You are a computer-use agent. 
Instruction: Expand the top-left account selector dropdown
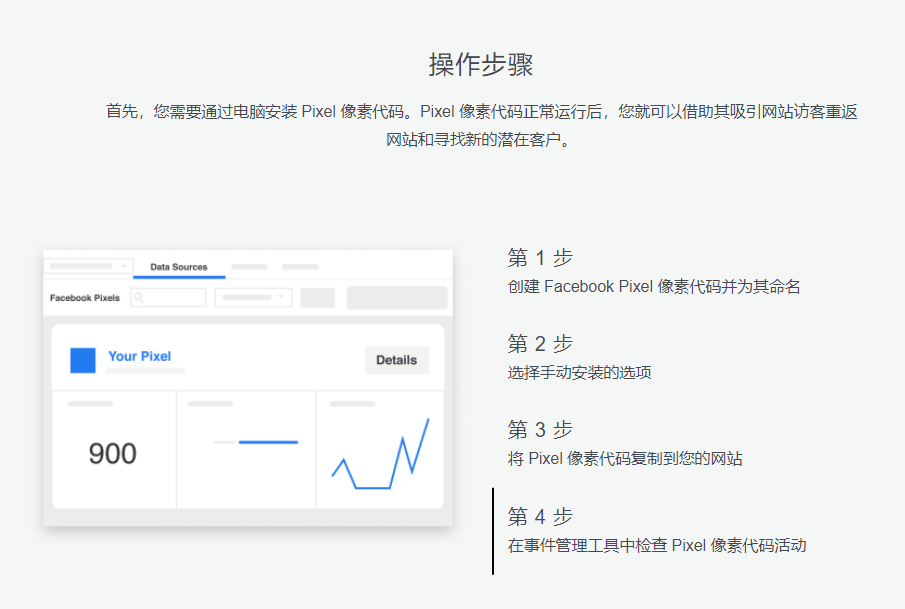click(86, 267)
